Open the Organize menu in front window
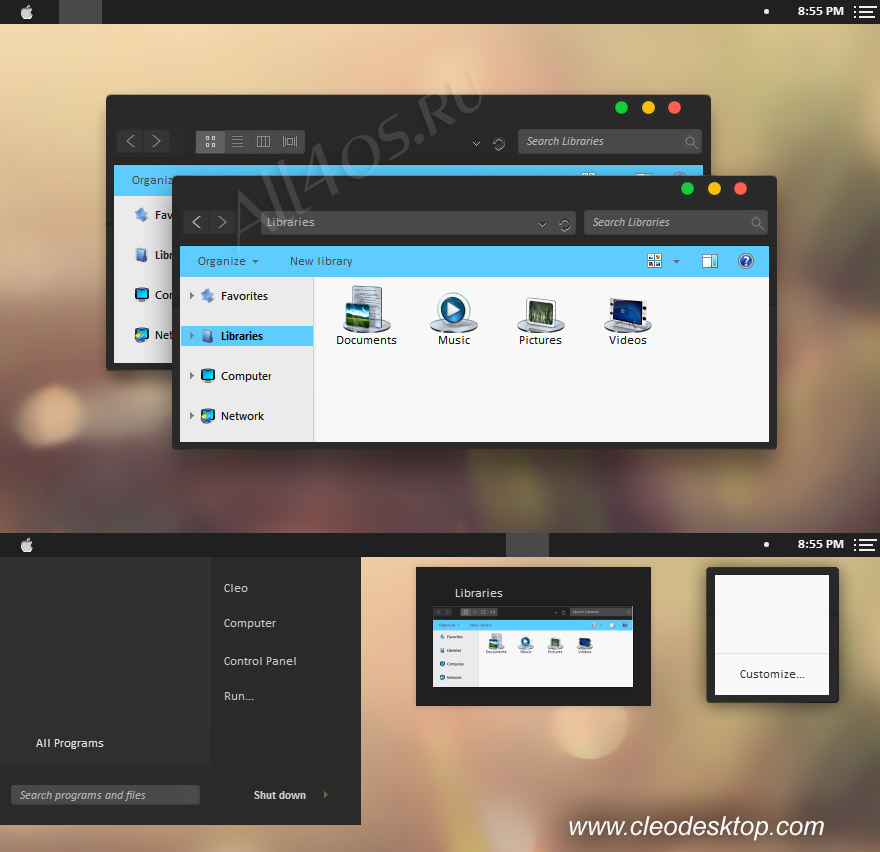 click(228, 262)
